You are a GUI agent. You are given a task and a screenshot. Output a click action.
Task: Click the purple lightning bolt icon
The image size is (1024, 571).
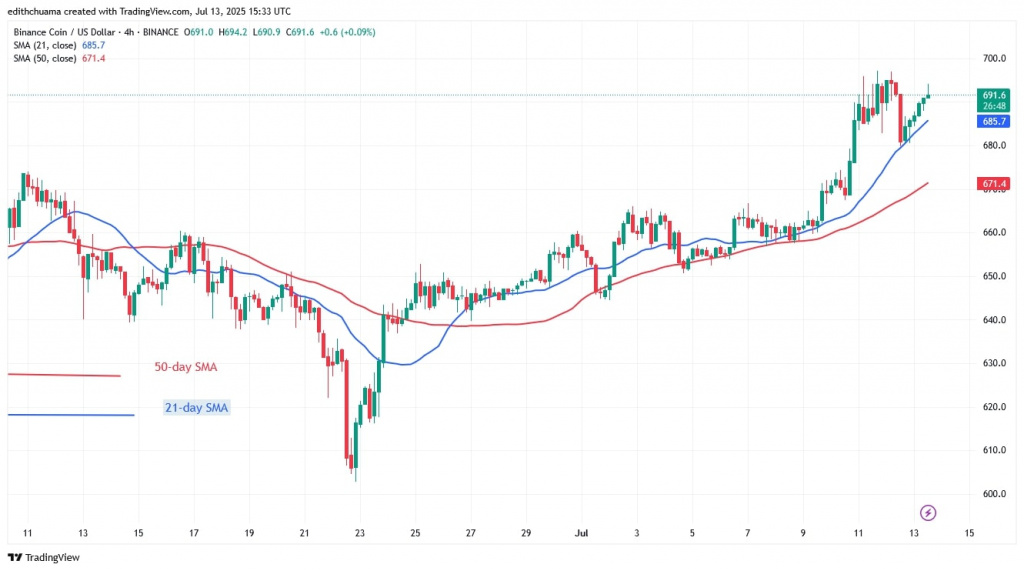927,513
